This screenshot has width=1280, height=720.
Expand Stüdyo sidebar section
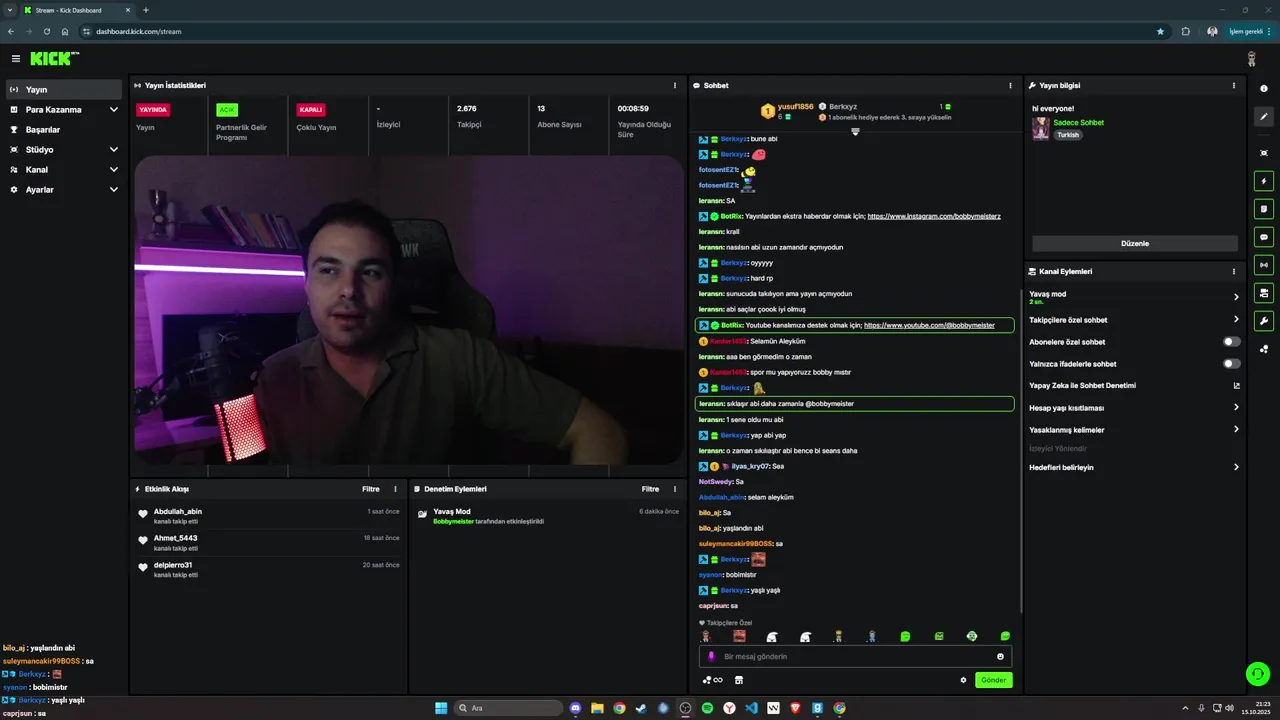pos(113,149)
